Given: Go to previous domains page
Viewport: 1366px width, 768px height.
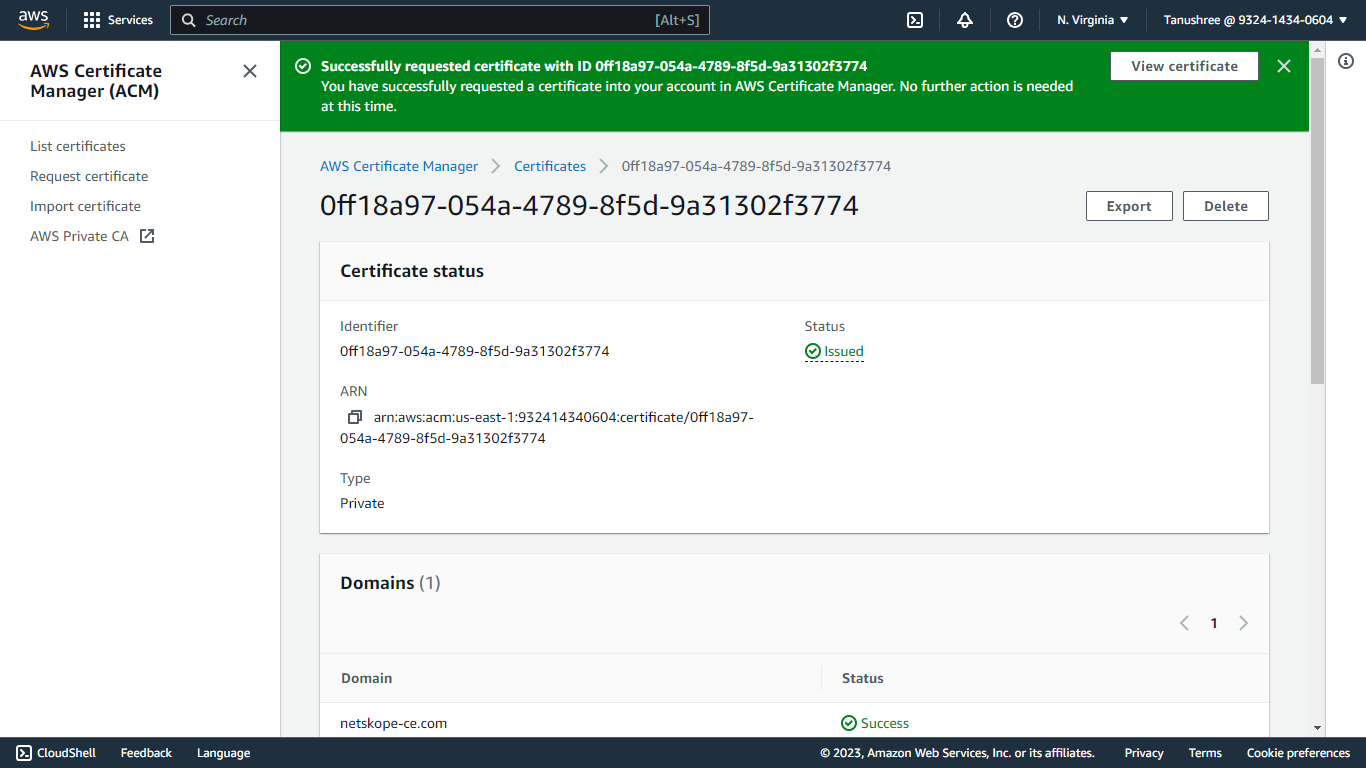Looking at the screenshot, I should click(1184, 623).
